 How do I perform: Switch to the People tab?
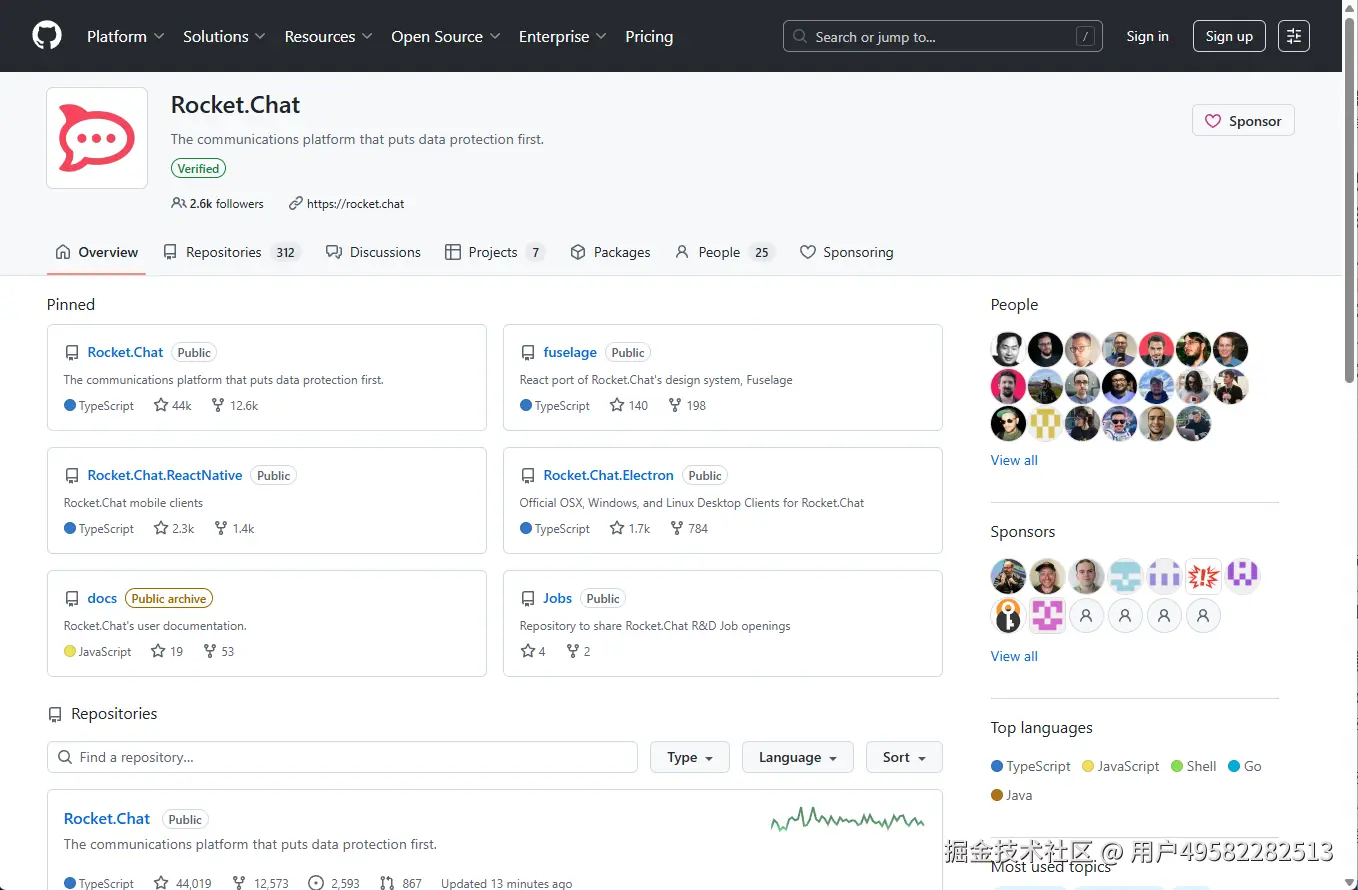[x=725, y=252]
